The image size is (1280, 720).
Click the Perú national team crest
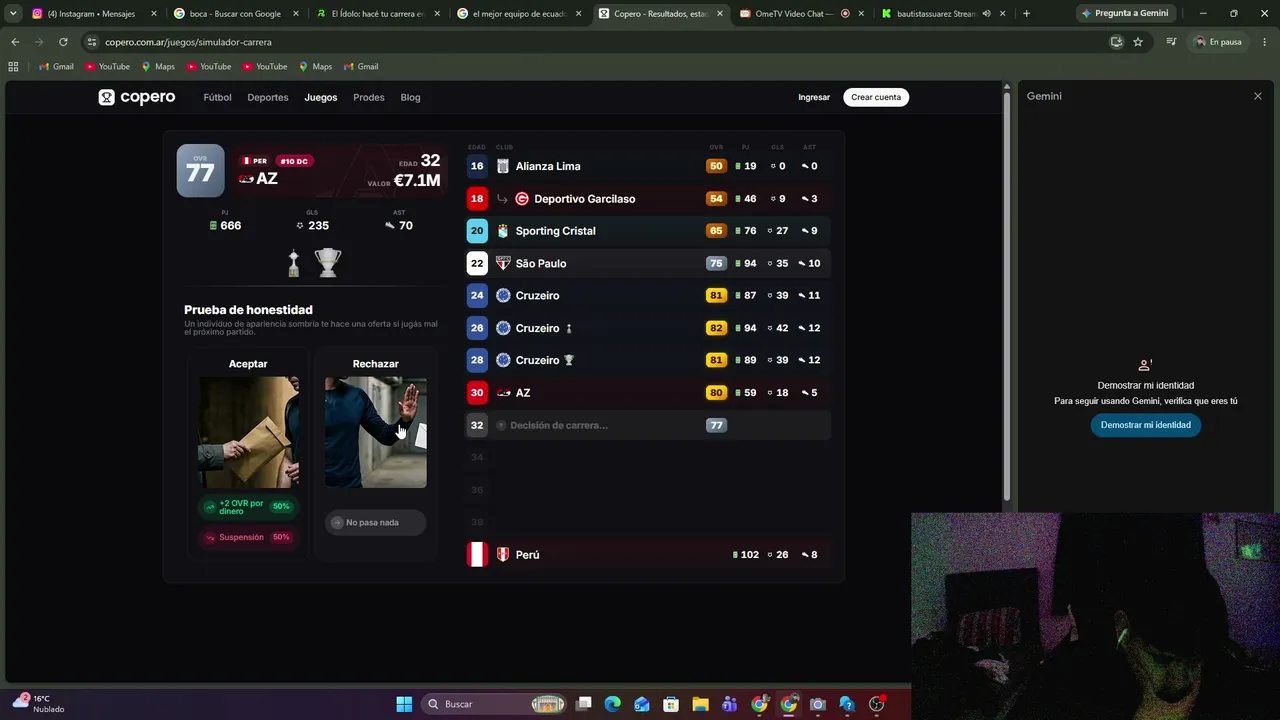503,554
